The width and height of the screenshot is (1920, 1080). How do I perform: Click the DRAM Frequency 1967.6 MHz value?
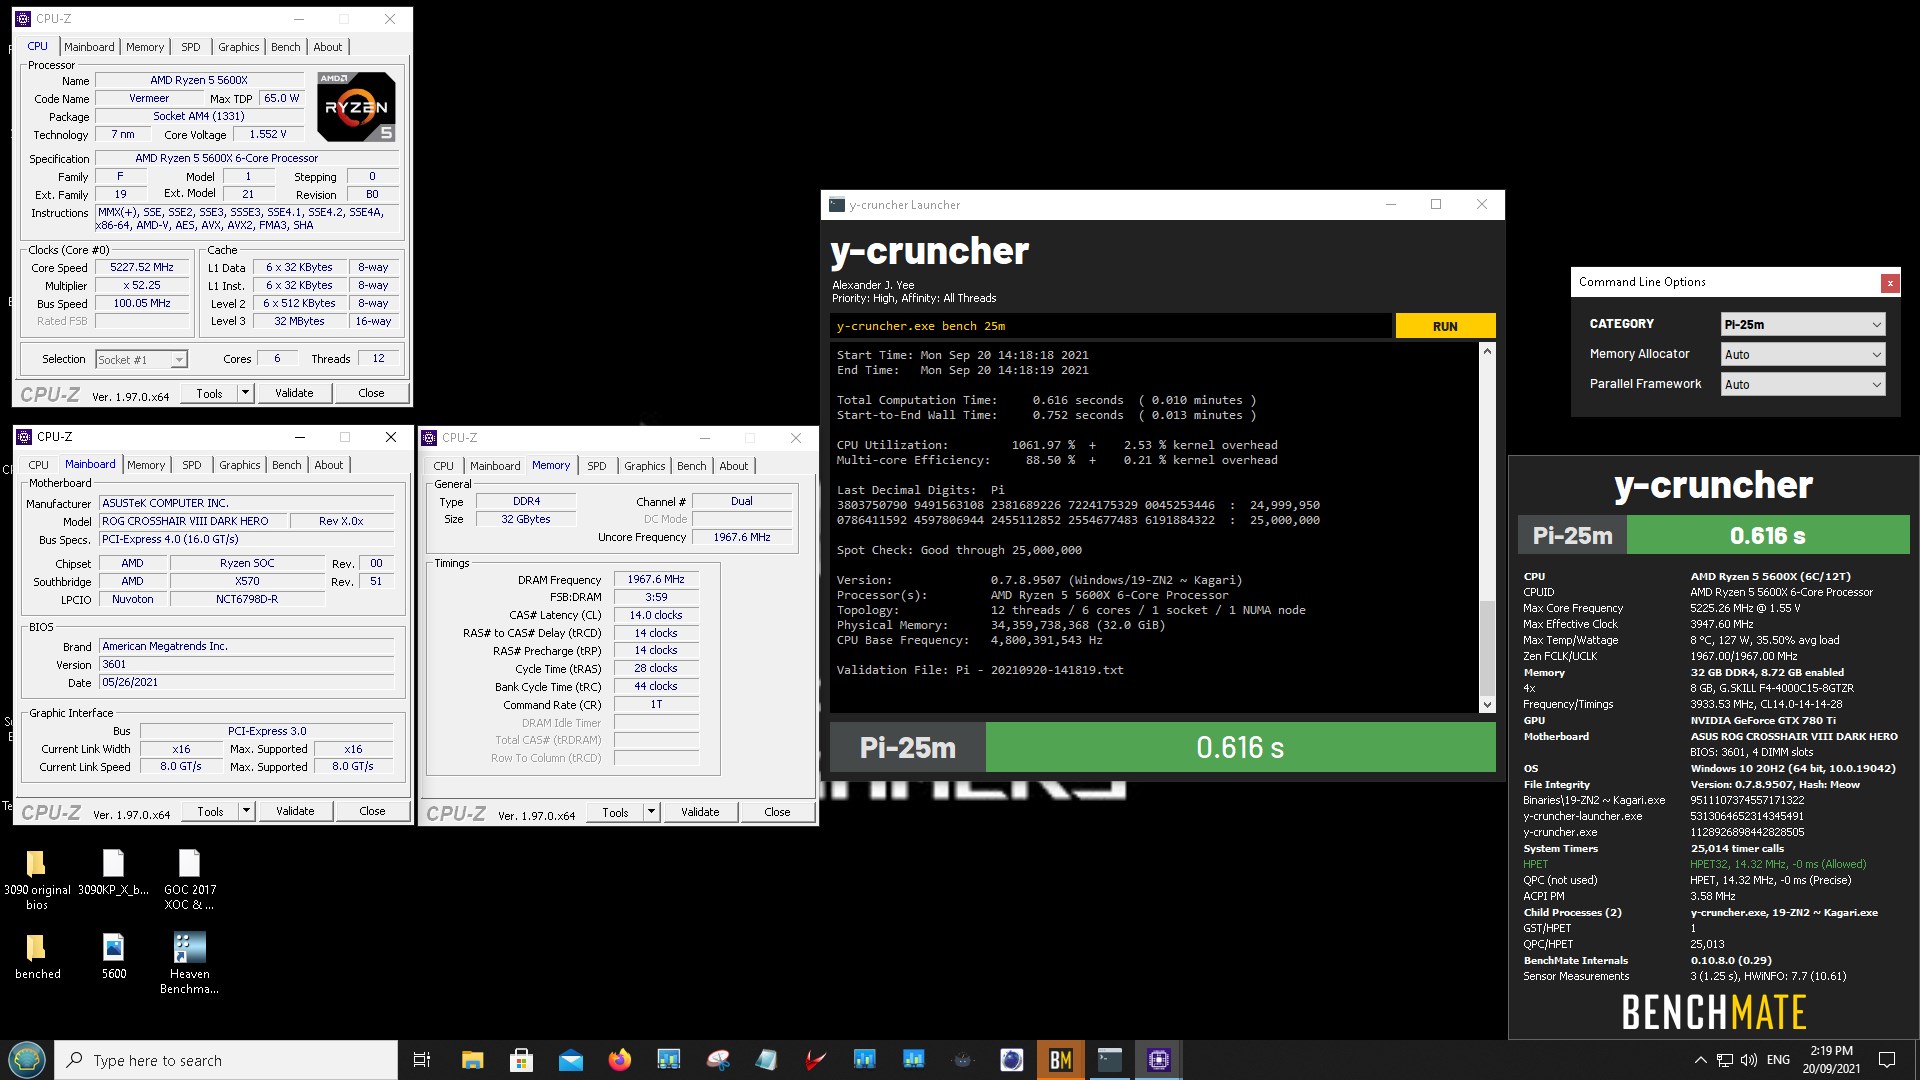(656, 580)
